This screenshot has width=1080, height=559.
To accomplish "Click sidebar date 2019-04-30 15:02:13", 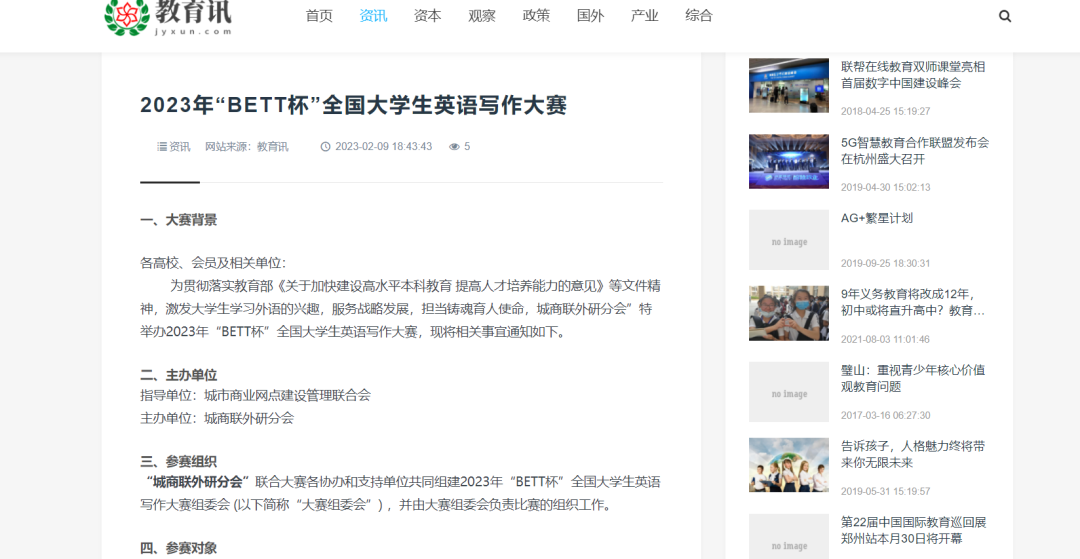I will 885,187.
